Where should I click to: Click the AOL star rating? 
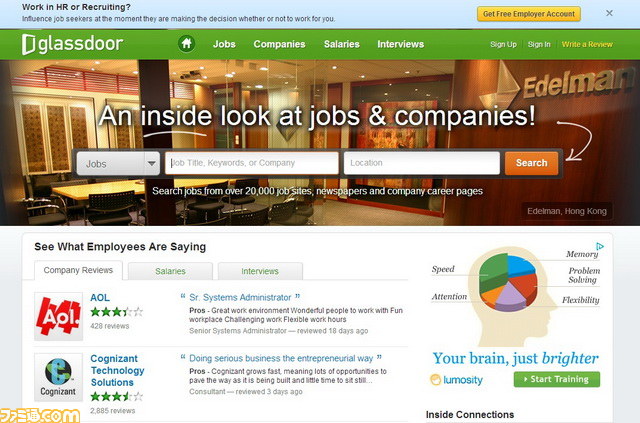tap(117, 312)
